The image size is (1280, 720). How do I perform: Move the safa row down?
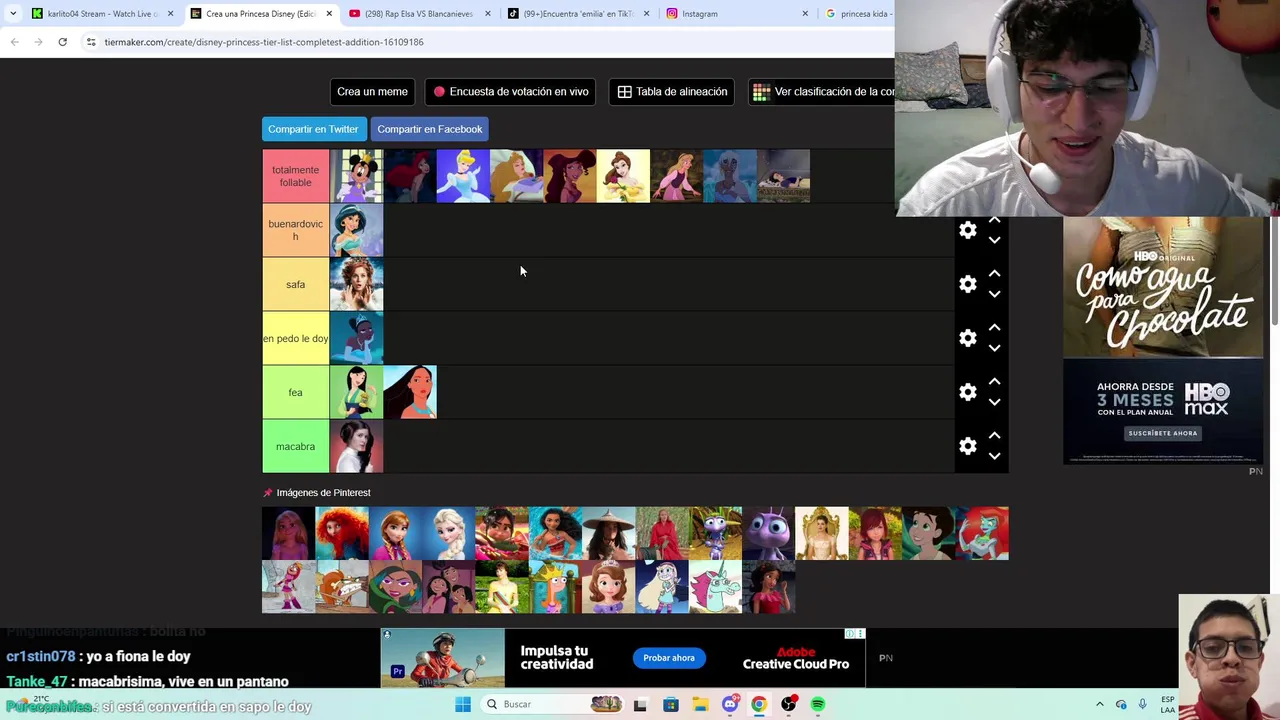tap(994, 294)
